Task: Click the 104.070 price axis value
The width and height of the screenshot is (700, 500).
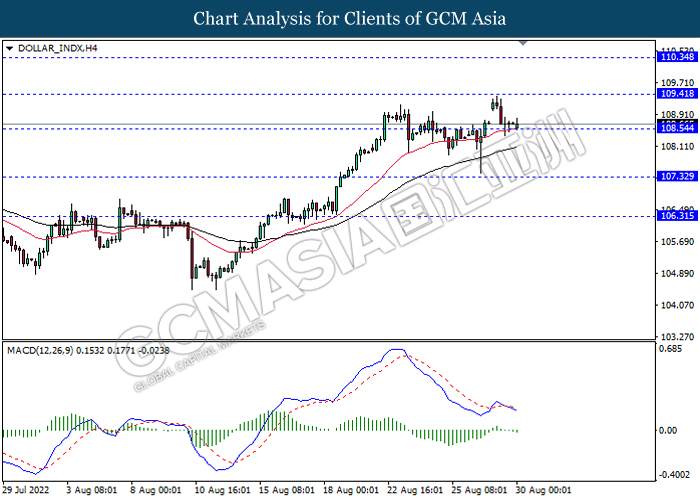Action: tap(677, 305)
